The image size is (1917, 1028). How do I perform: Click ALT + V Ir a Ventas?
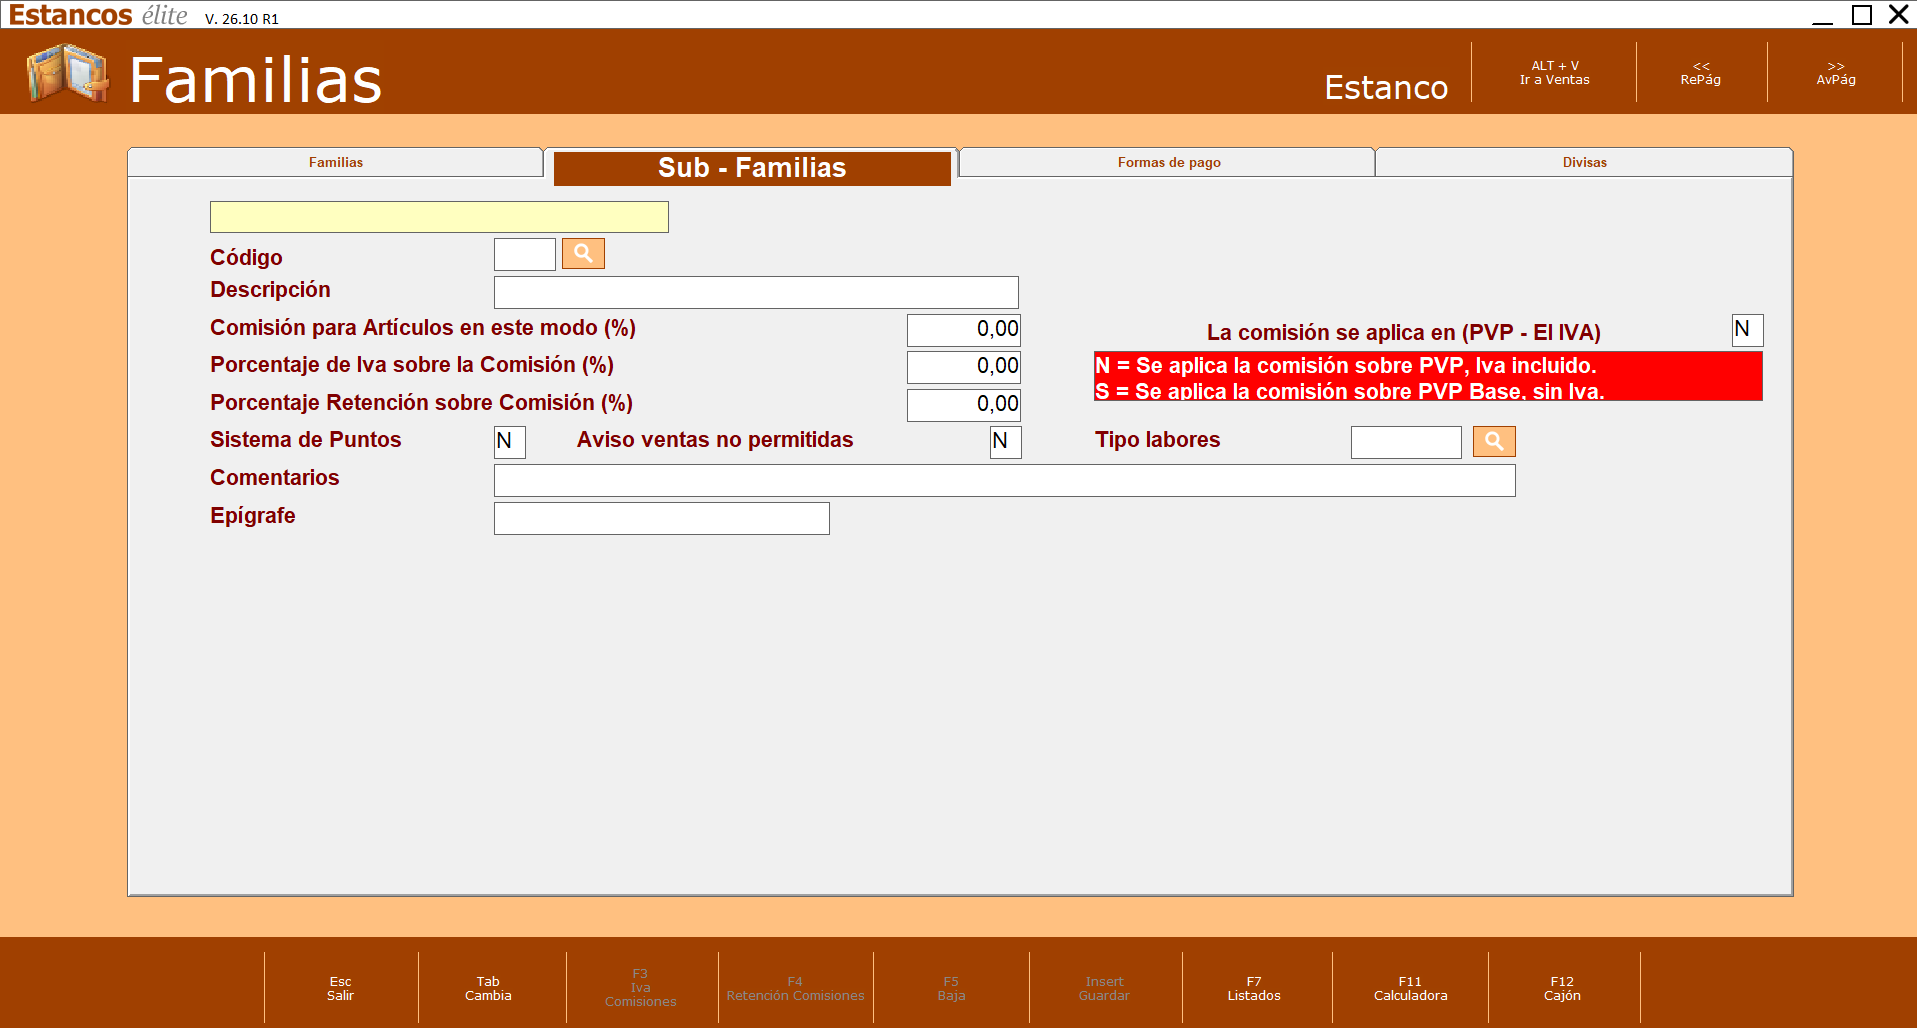[1554, 73]
